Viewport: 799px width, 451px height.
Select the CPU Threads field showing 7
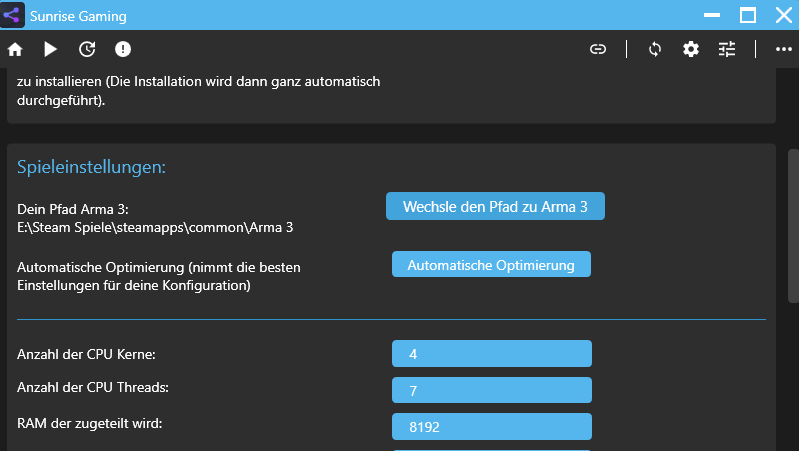click(491, 390)
